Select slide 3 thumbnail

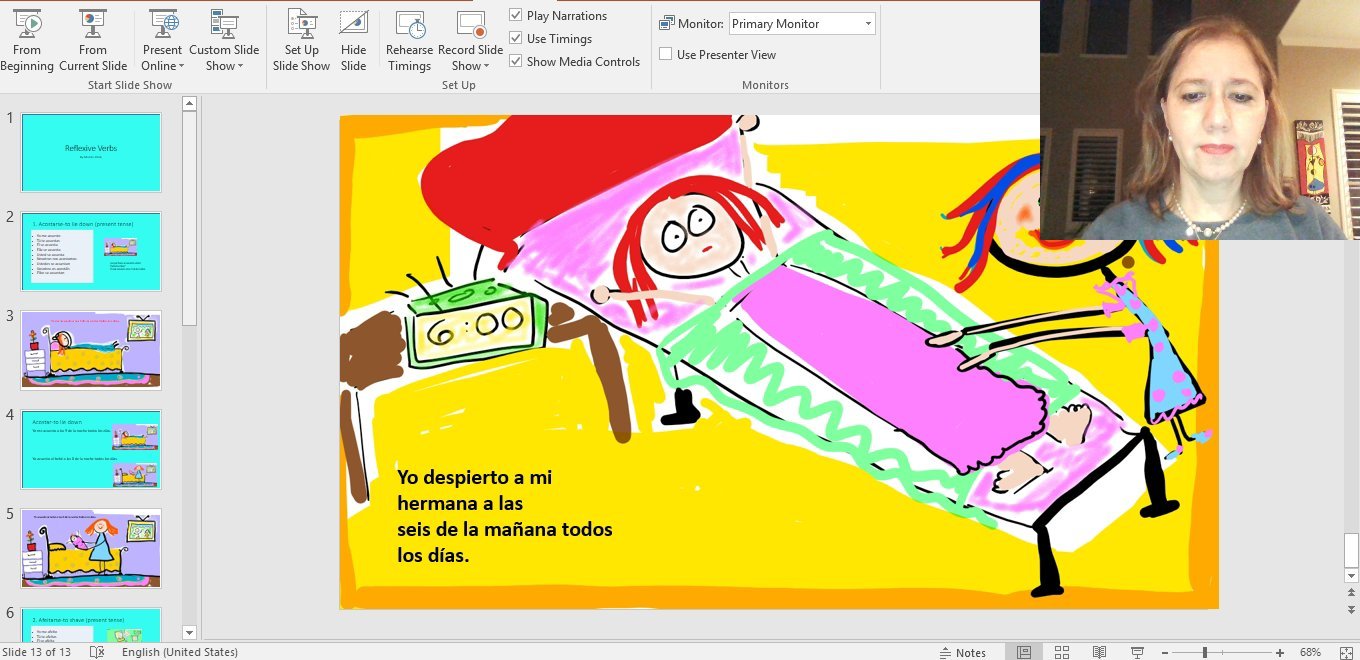(91, 350)
